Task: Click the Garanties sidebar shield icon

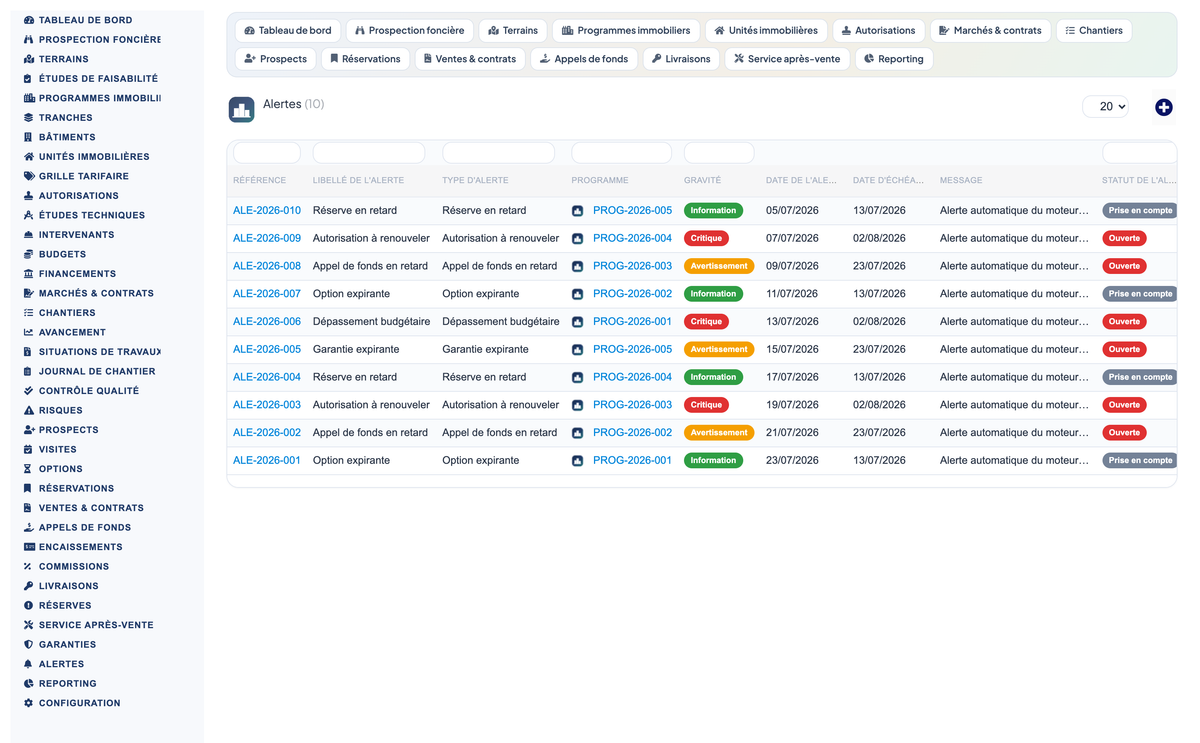Action: tap(29, 644)
